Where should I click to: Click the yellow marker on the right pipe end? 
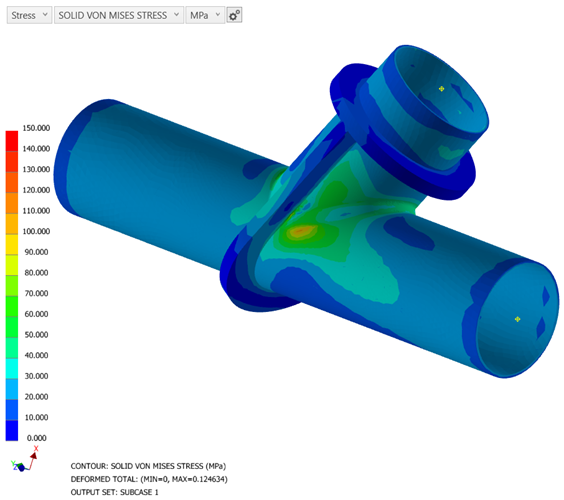tap(517, 319)
